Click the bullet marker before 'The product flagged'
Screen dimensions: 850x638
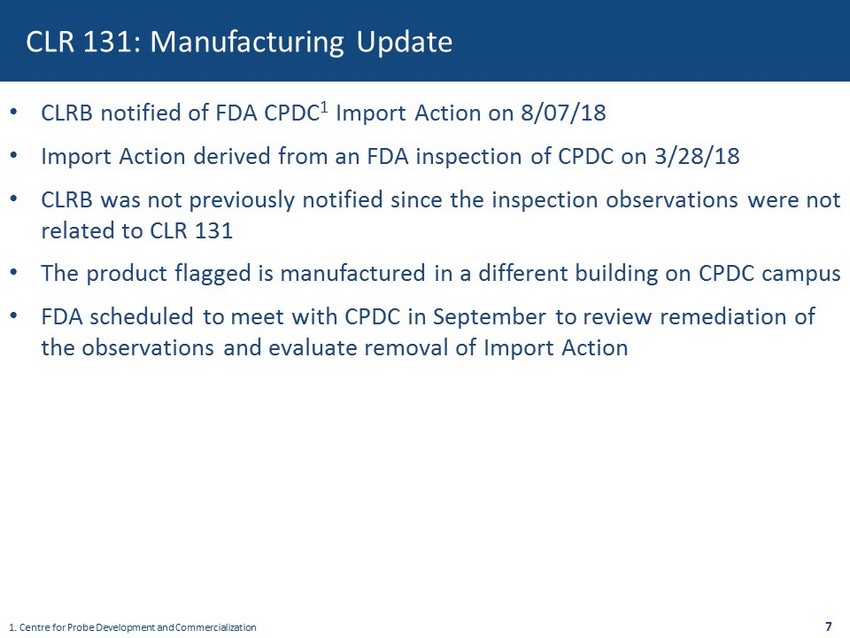click(13, 273)
